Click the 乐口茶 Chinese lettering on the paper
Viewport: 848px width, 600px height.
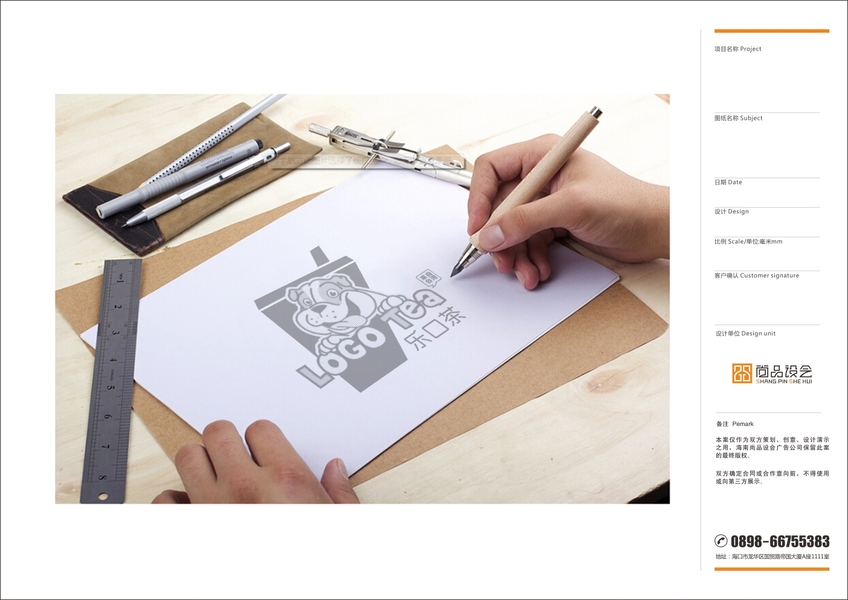(435, 328)
